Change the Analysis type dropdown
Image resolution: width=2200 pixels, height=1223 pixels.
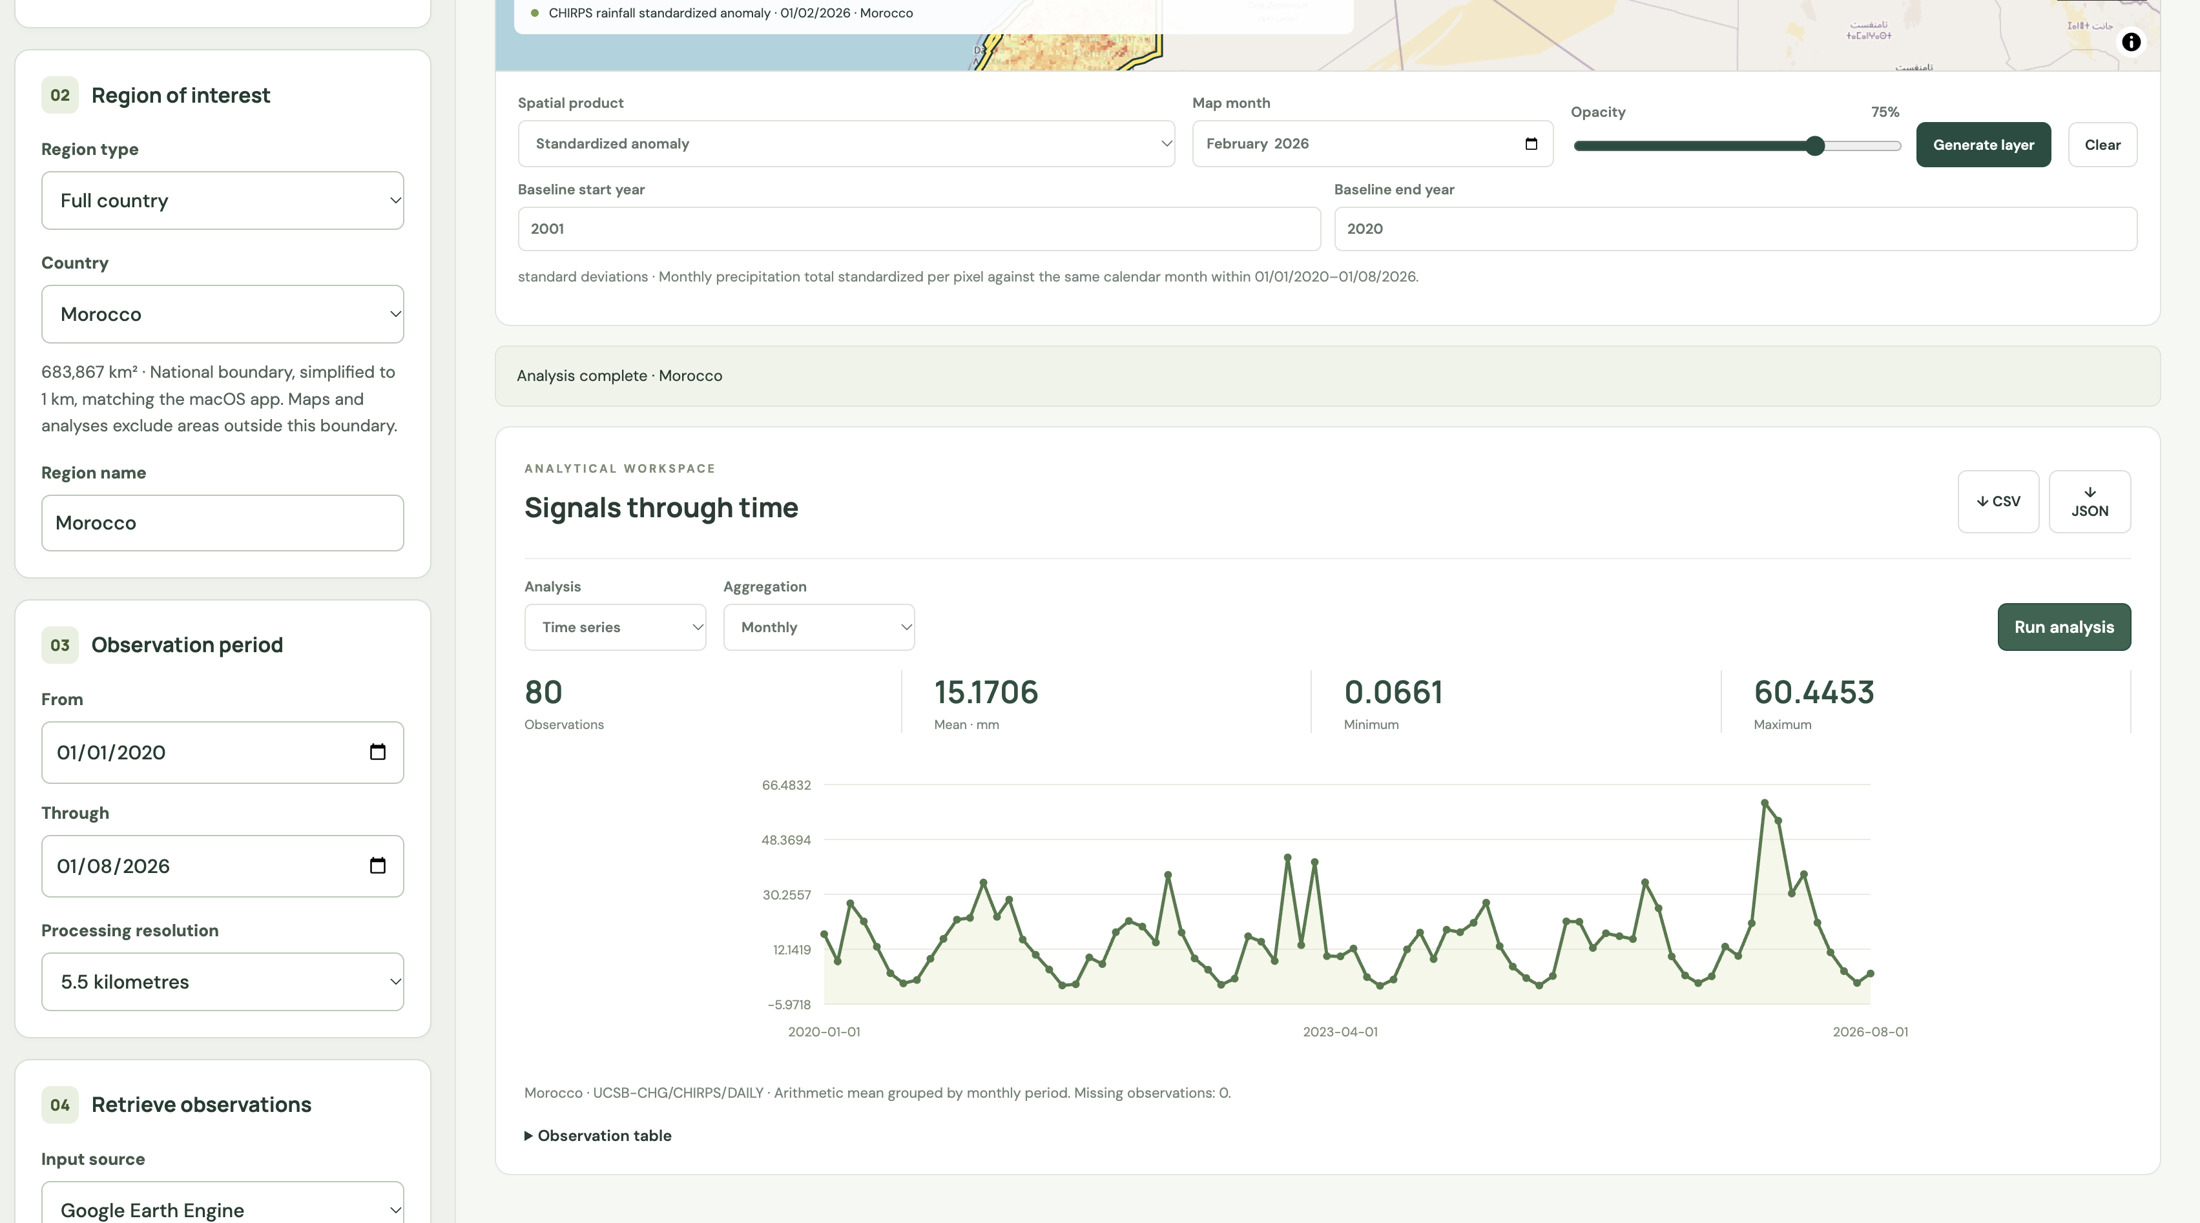tap(615, 627)
